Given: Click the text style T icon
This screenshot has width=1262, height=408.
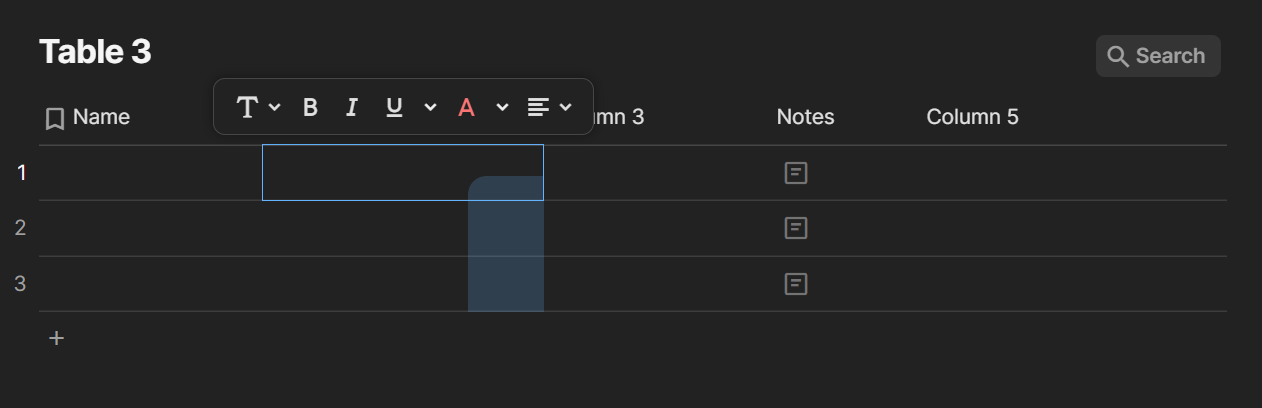Looking at the screenshot, I should (x=247, y=107).
